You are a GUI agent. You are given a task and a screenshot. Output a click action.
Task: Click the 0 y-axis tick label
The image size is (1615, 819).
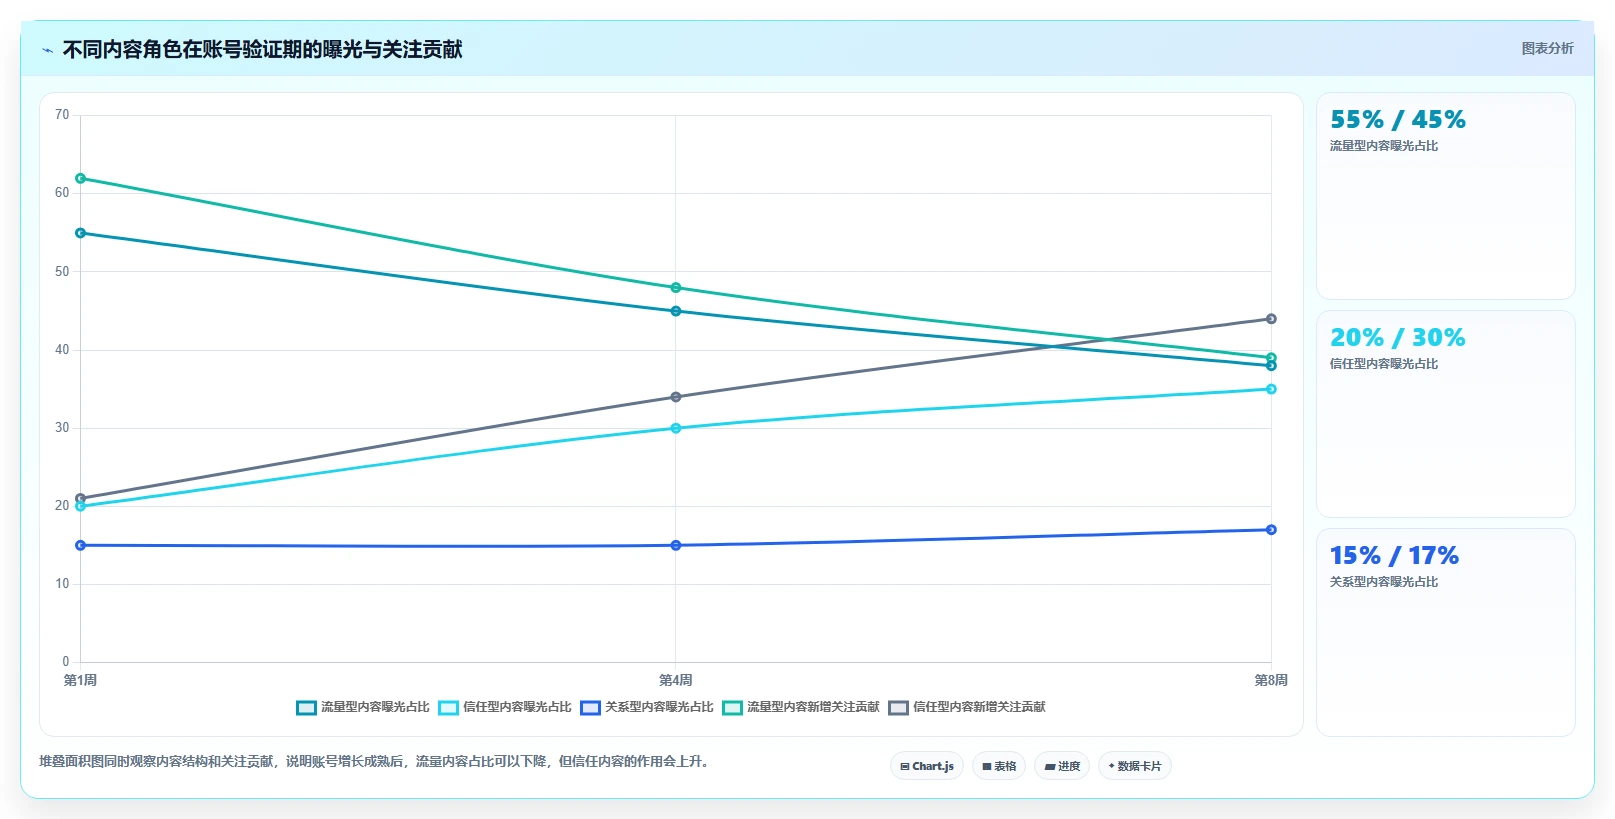66,662
